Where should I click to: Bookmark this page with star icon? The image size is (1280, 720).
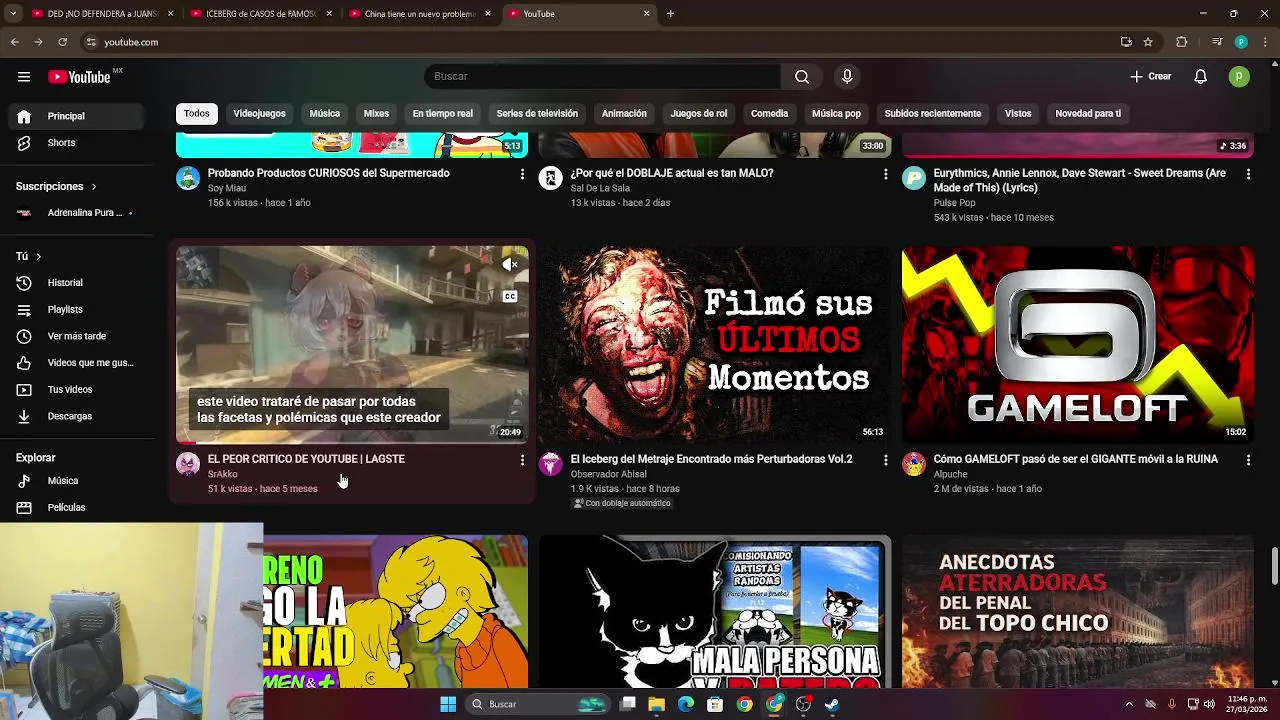coord(1148,42)
